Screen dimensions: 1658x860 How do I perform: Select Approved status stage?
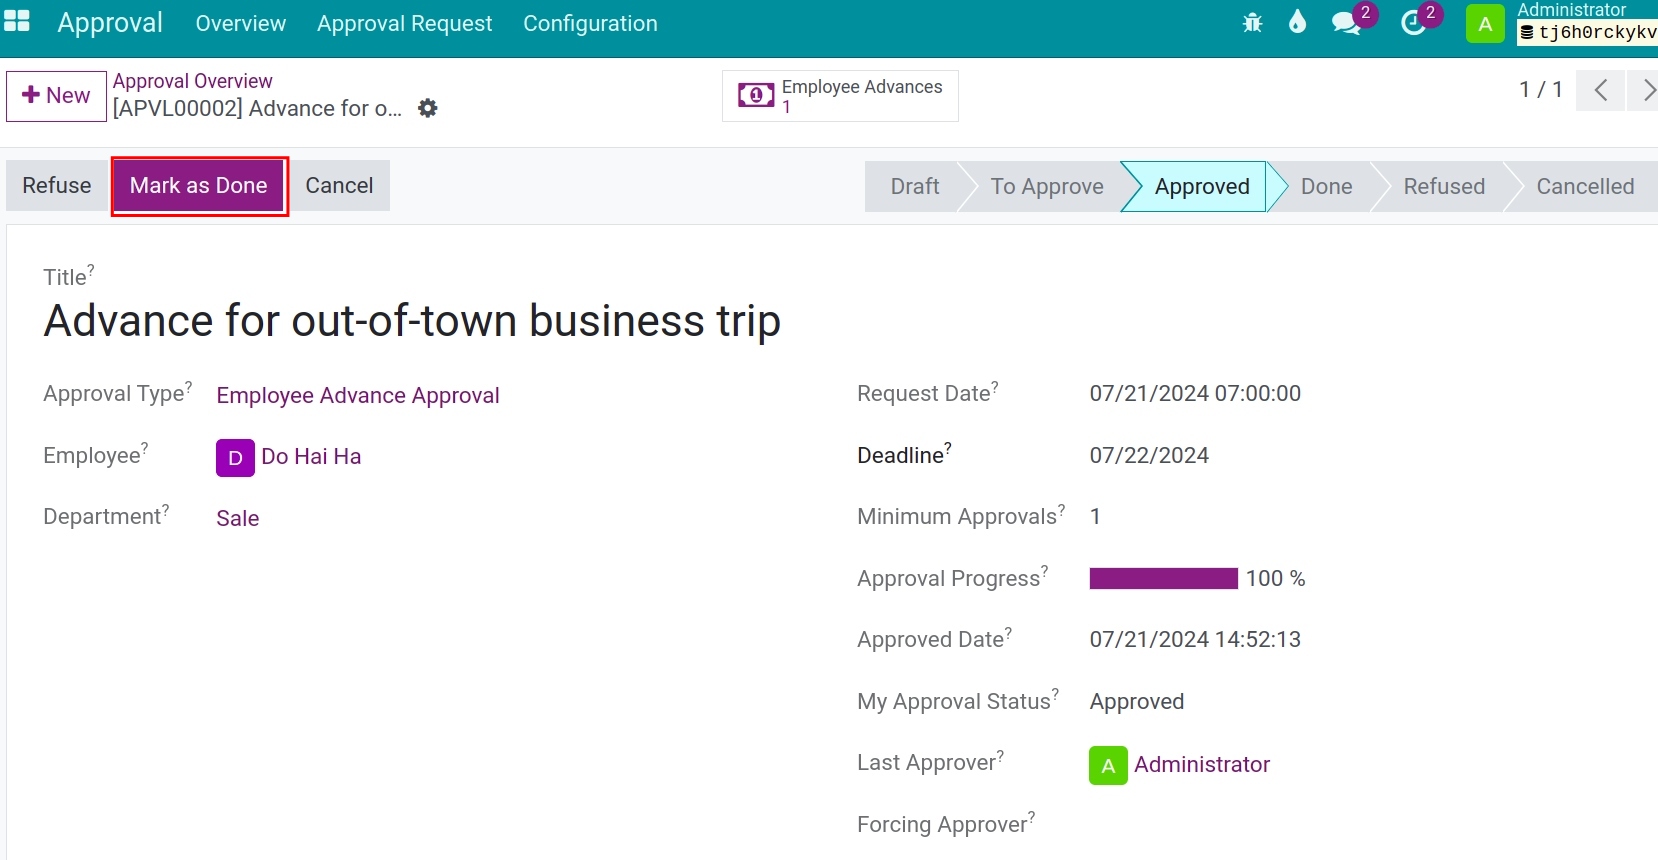(1202, 187)
